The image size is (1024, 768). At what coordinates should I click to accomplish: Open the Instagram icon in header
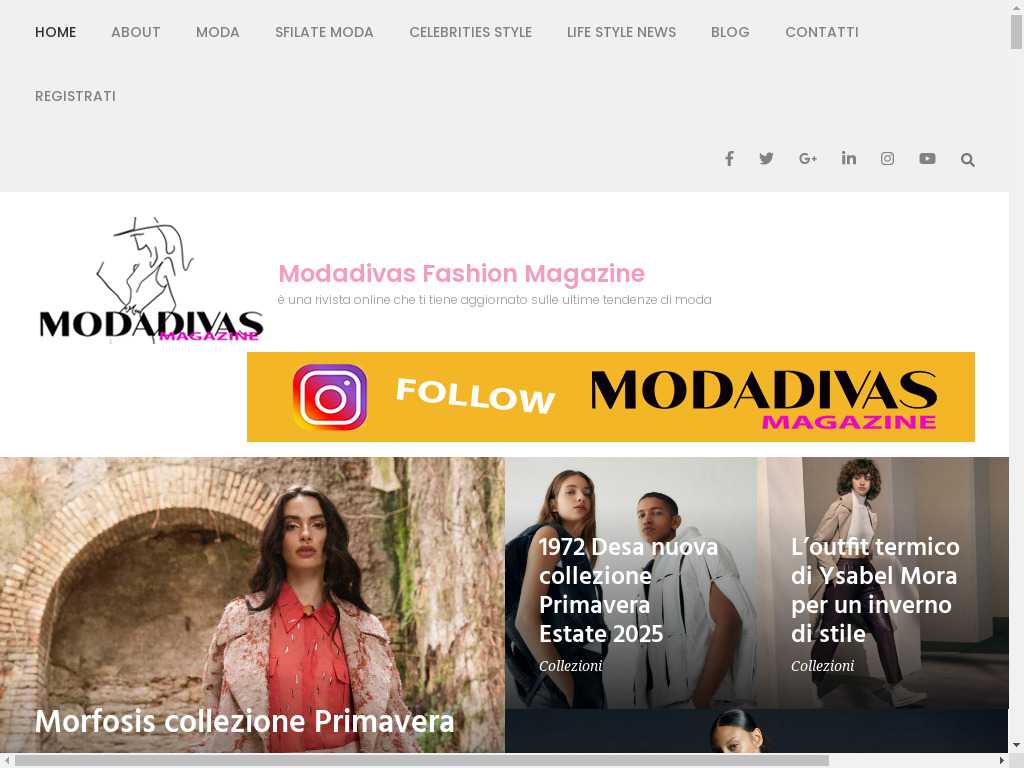[x=888, y=159]
